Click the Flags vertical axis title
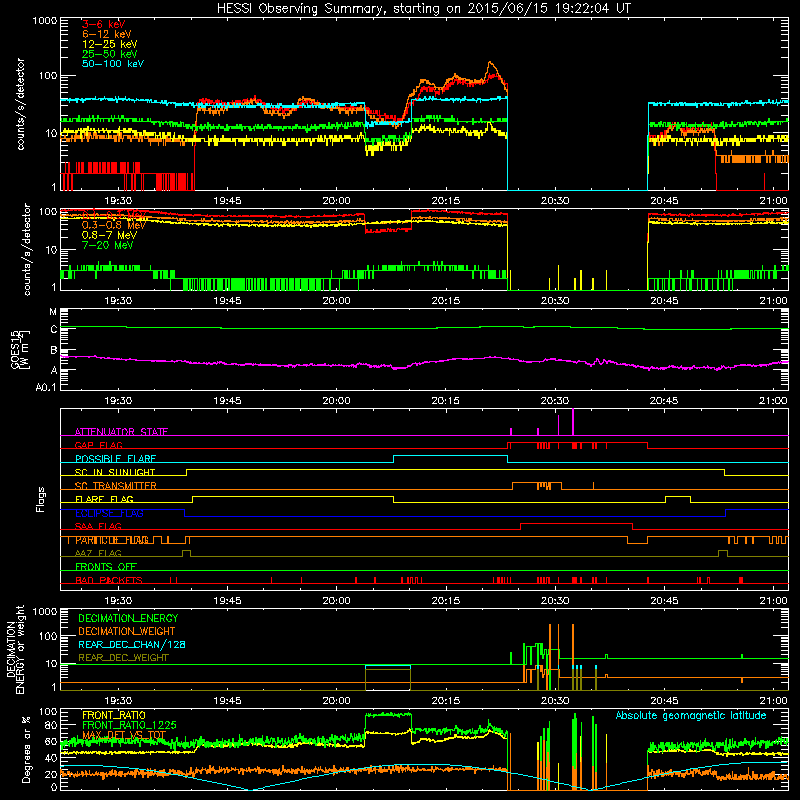The height and width of the screenshot is (800, 800). click(x=41, y=499)
